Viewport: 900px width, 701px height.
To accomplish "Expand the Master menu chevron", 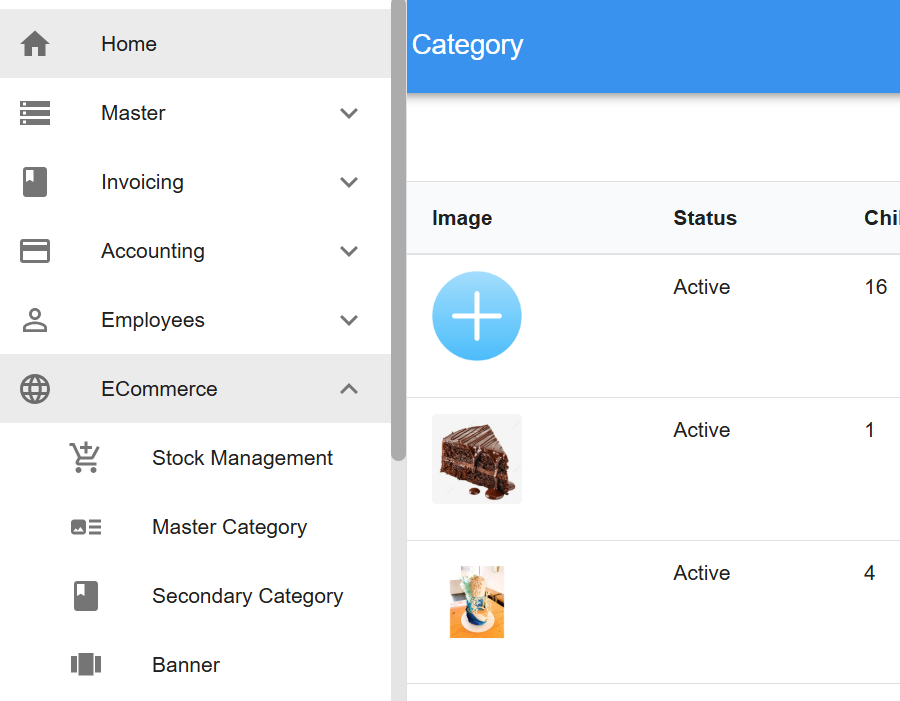I will [x=349, y=113].
